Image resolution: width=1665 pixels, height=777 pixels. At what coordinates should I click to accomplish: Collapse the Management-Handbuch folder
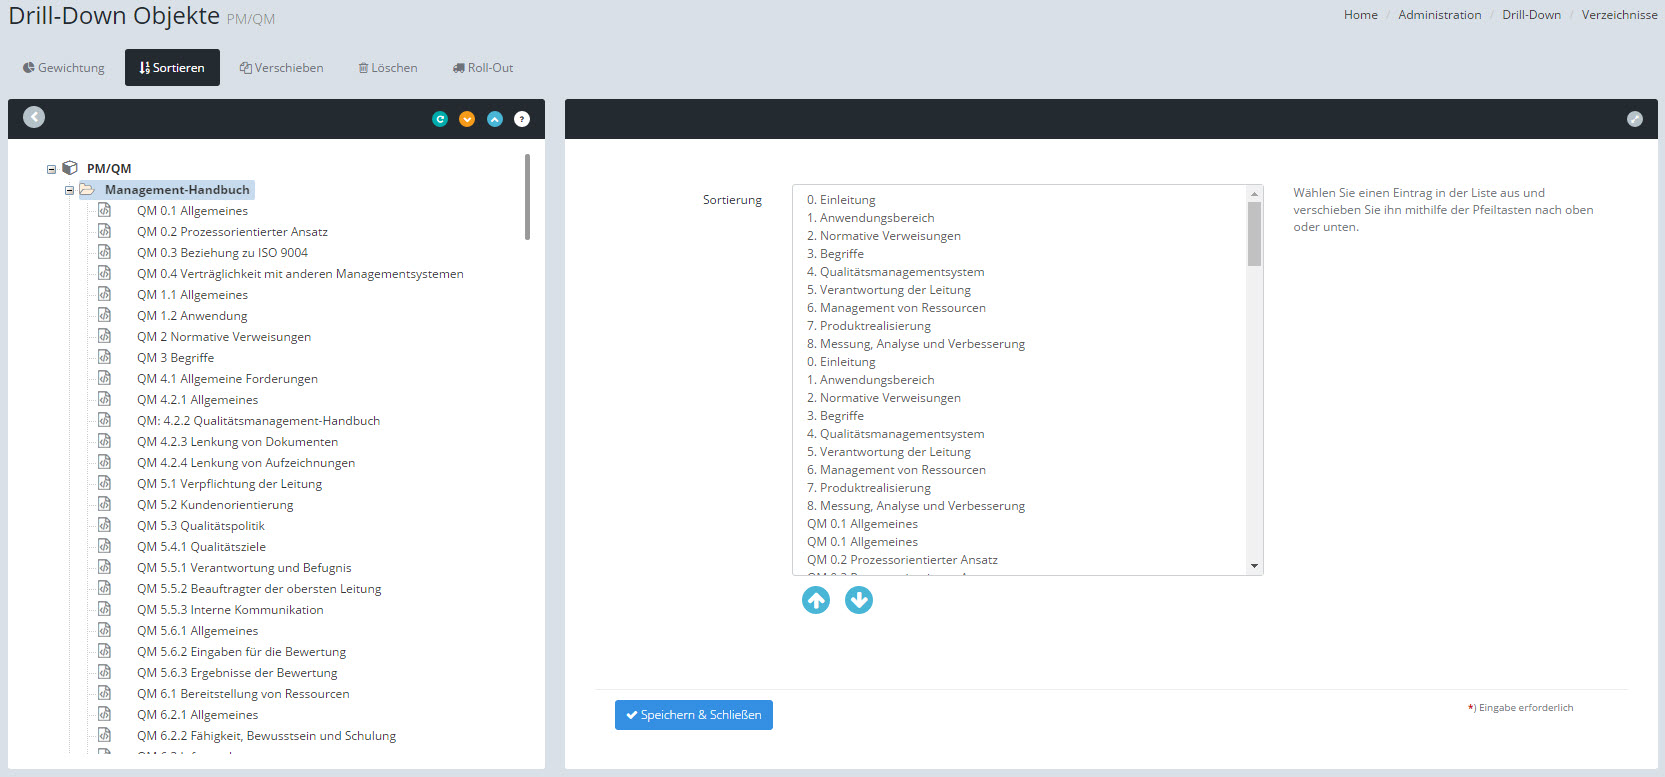coord(70,190)
